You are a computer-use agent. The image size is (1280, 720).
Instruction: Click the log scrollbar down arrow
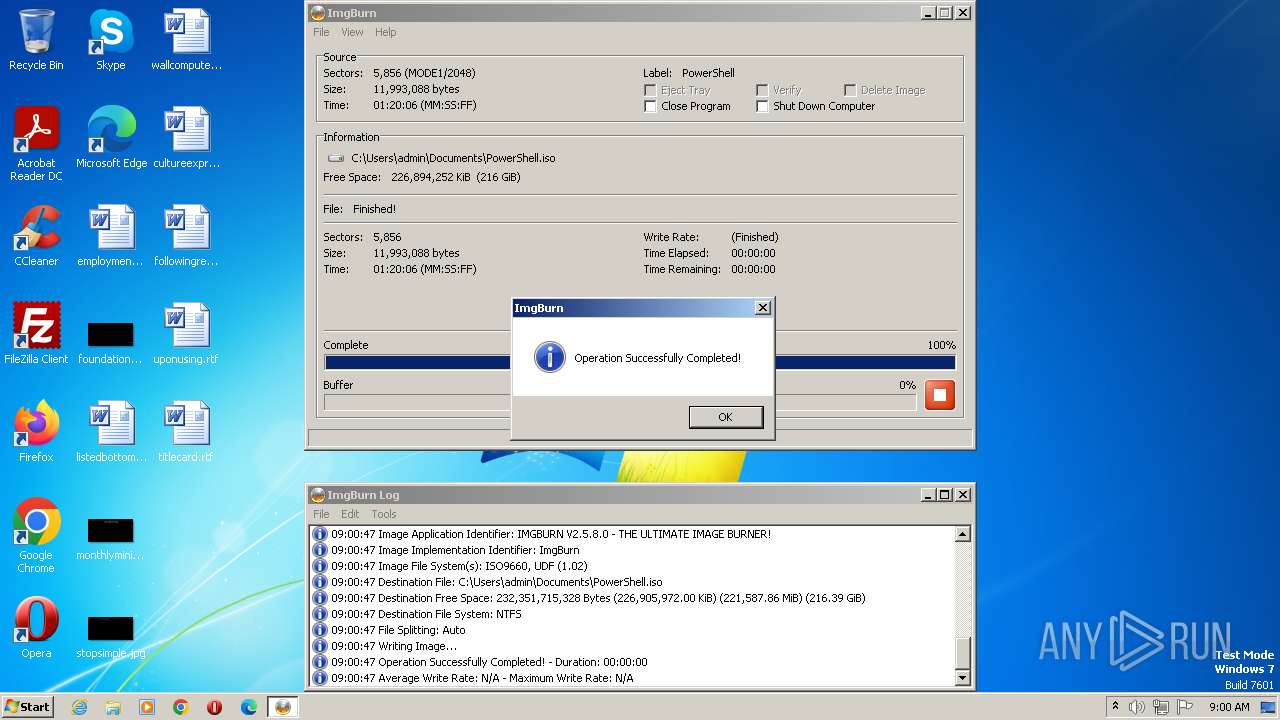coord(963,678)
